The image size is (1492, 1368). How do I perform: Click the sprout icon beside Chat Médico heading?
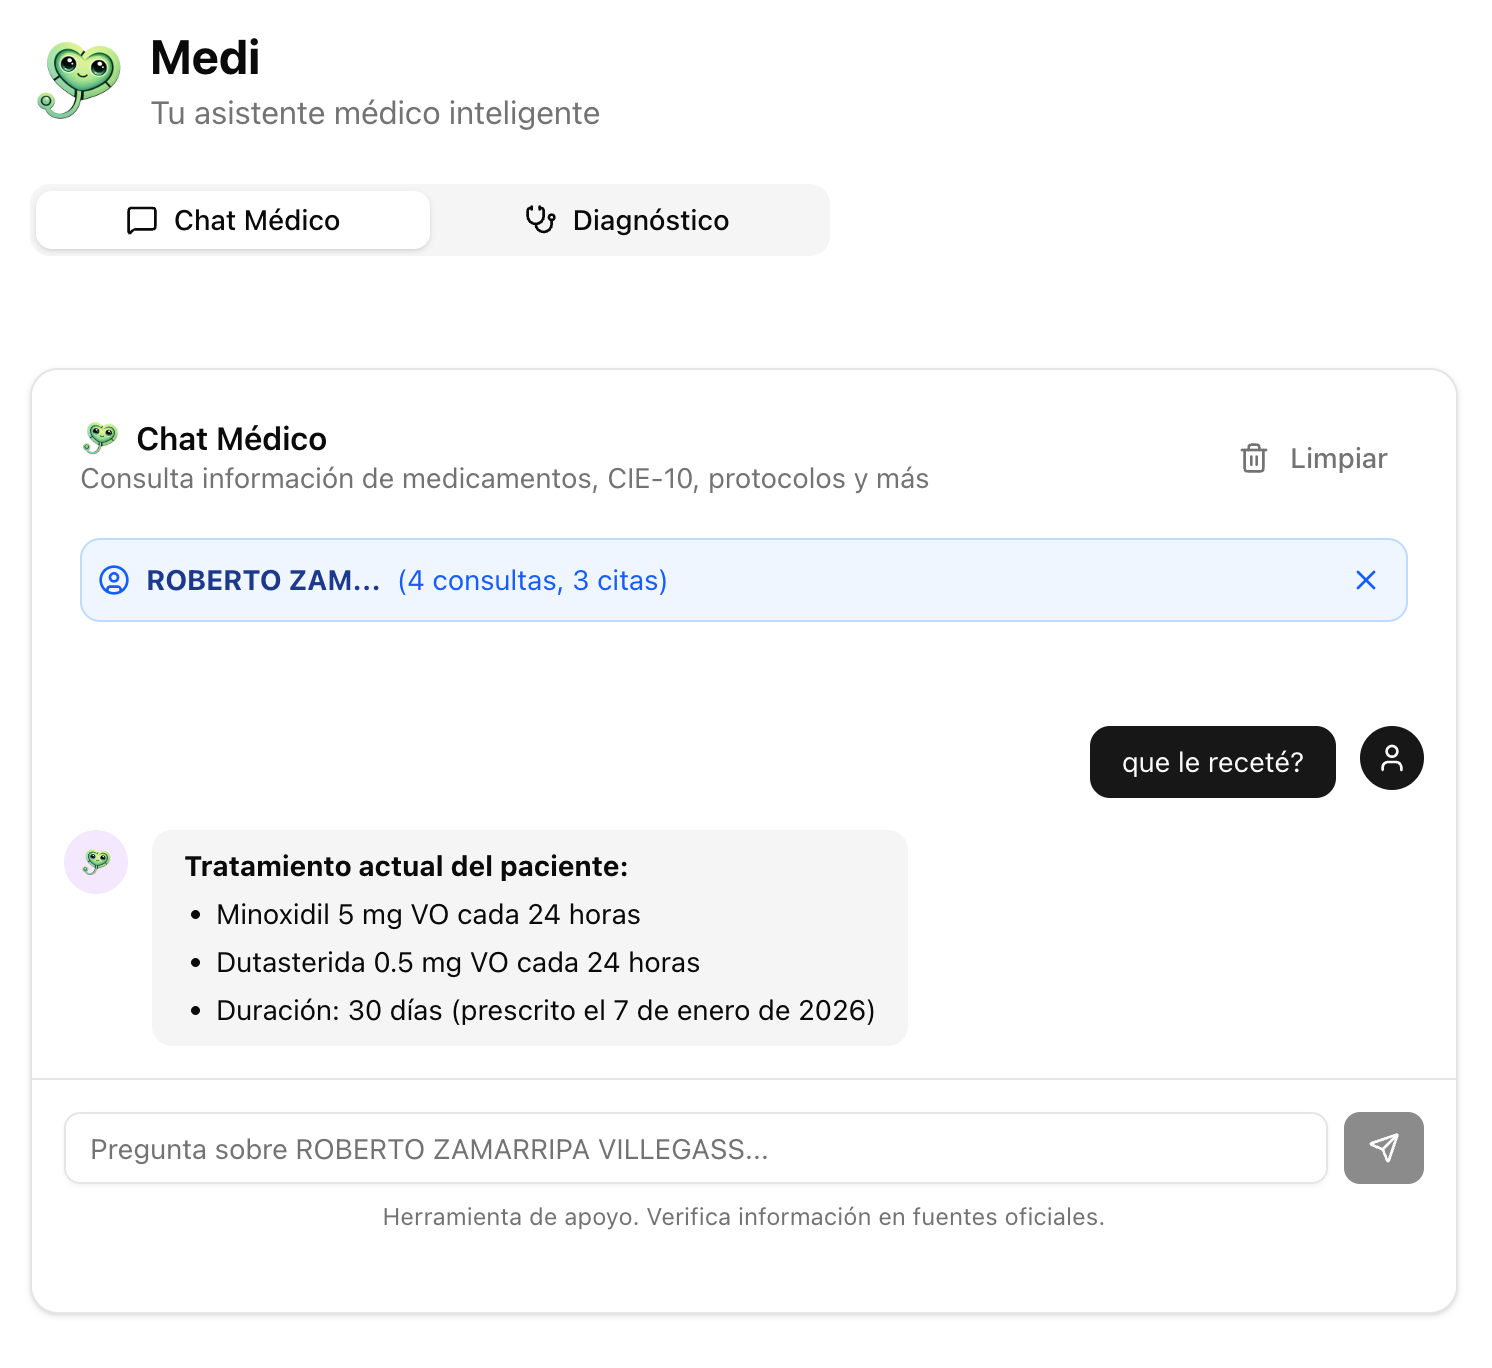[100, 437]
